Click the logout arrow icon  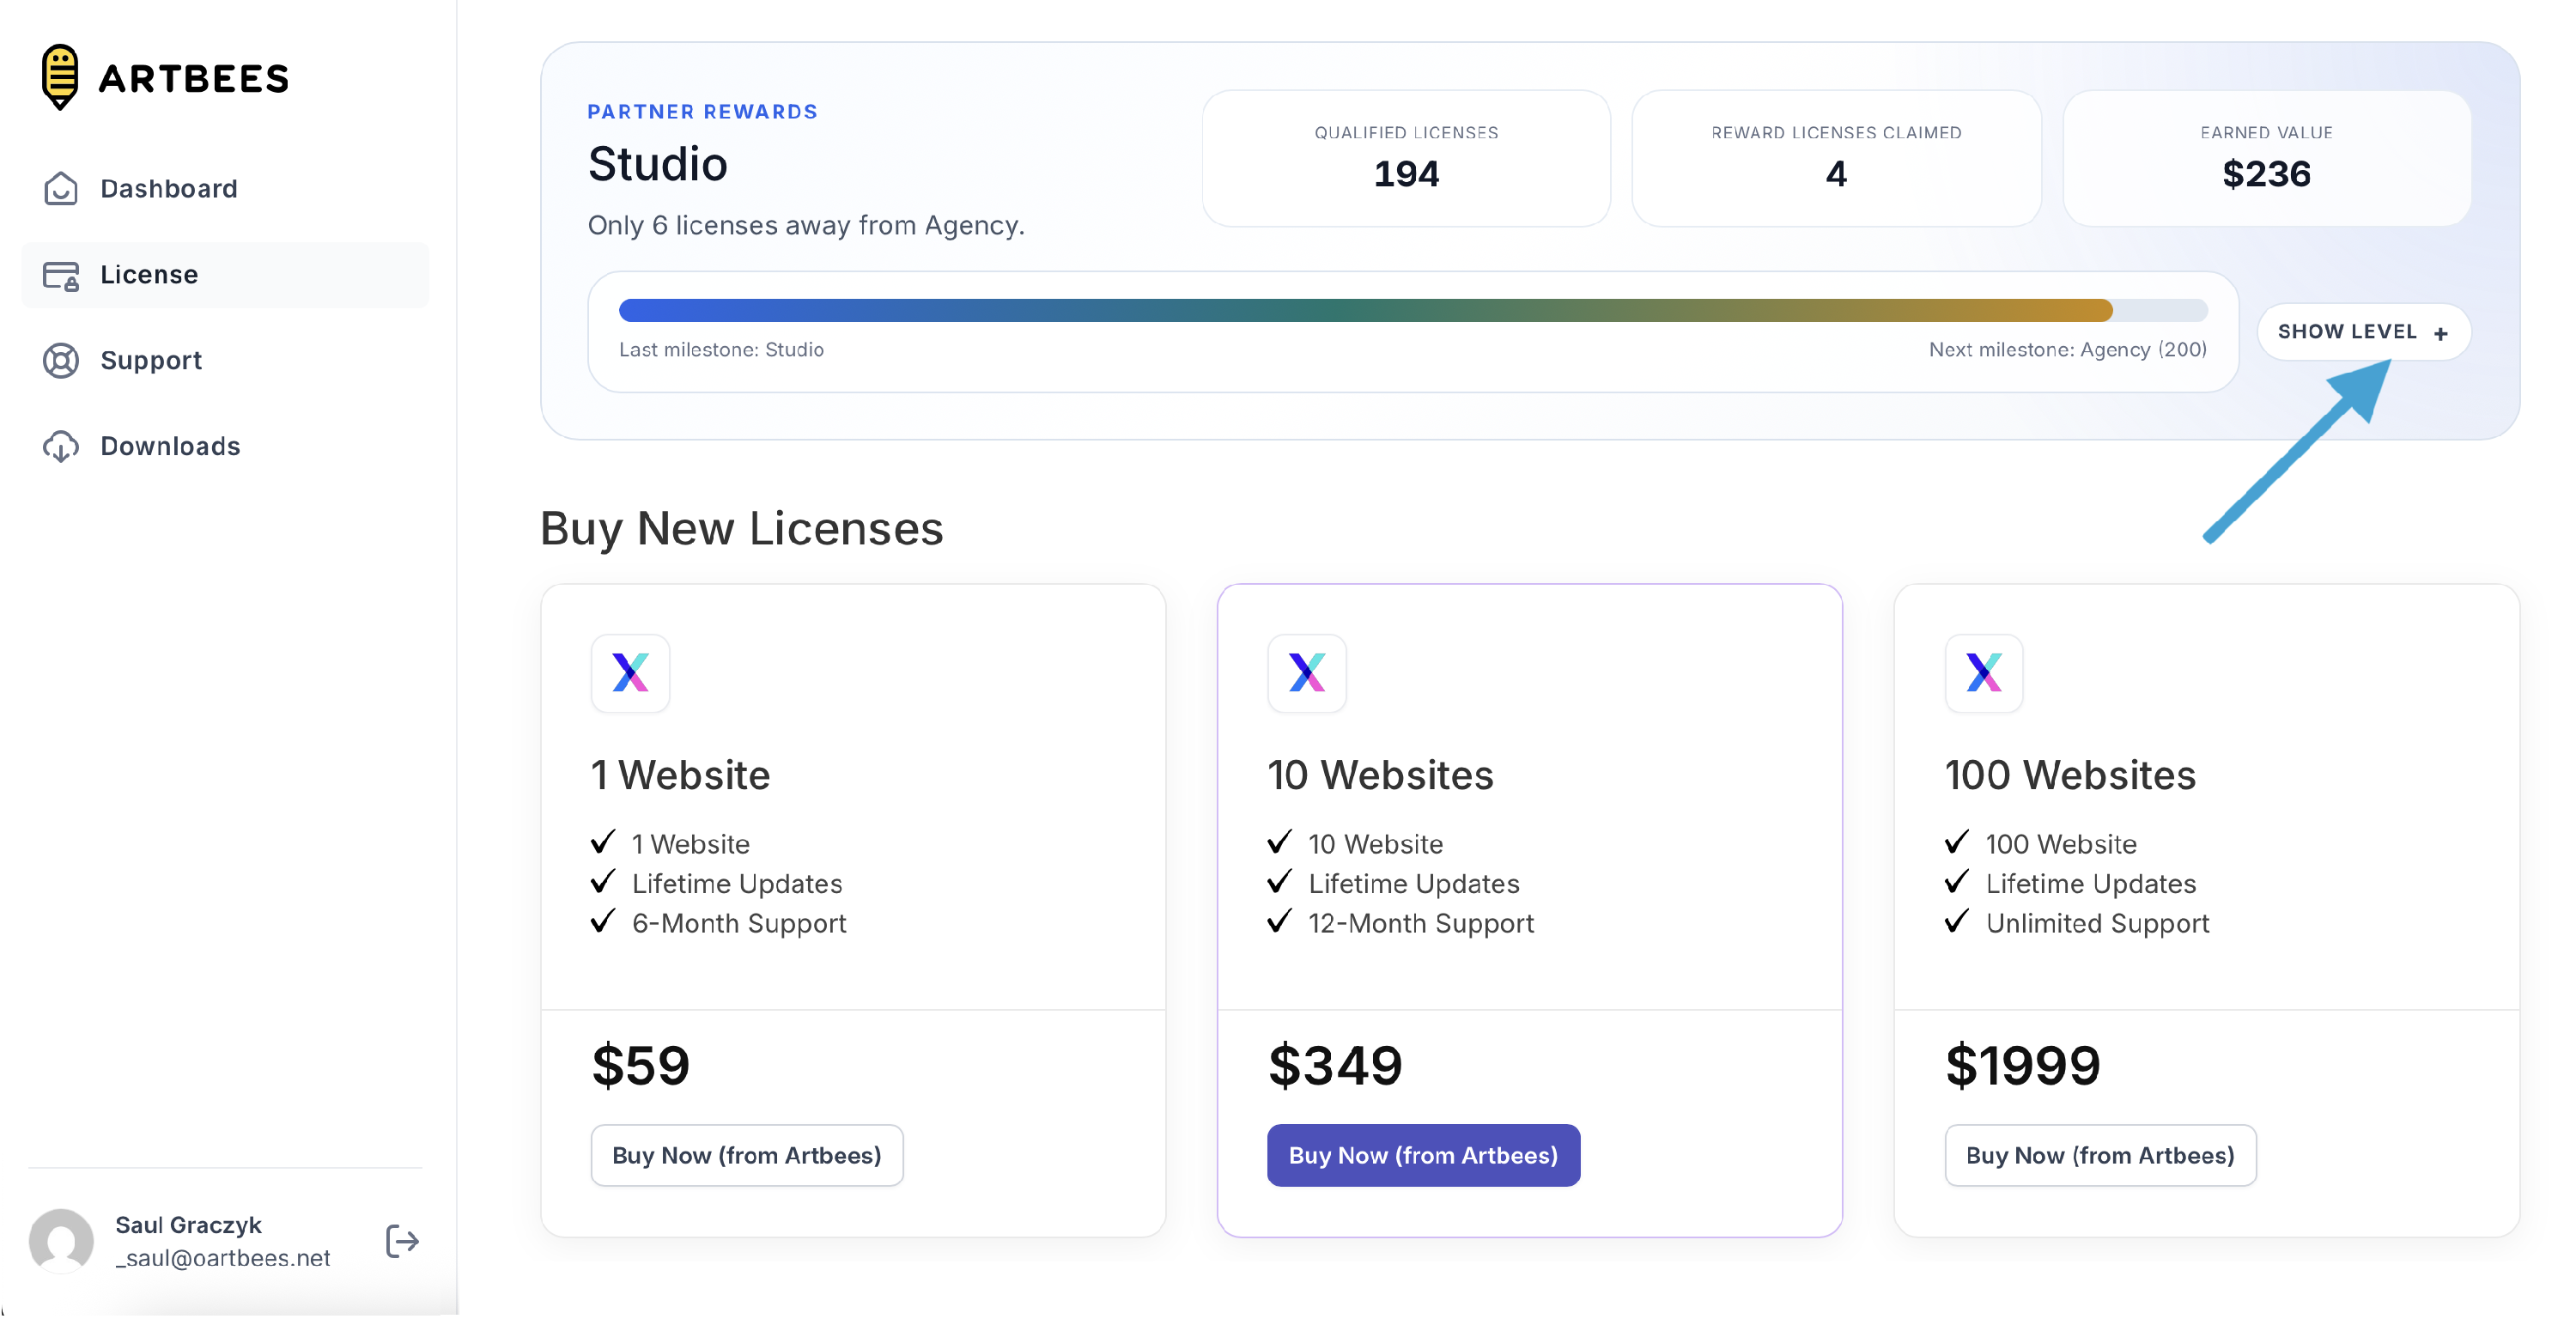(x=402, y=1240)
